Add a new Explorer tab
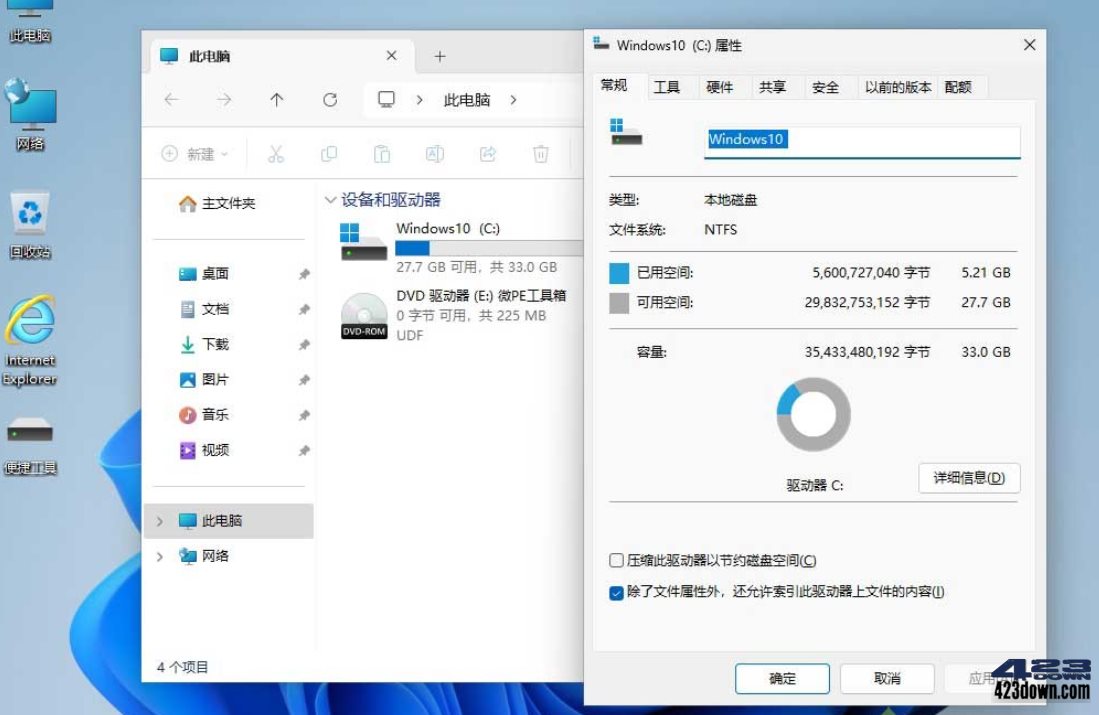This screenshot has height=715, width=1099. click(x=439, y=56)
